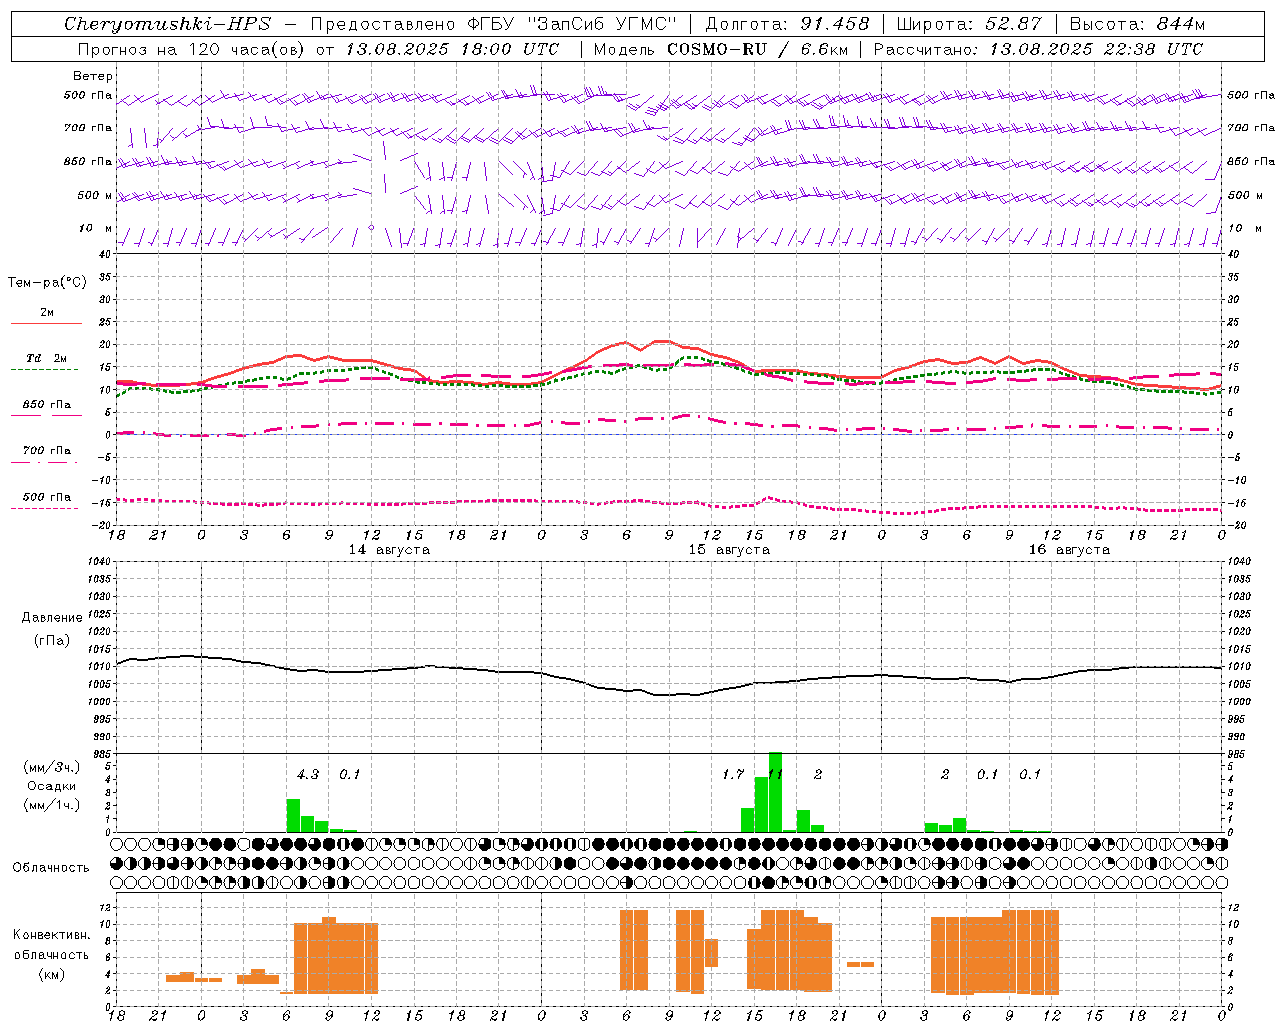The width and height of the screenshot is (1280, 1024).
Task: Click the (мм/3ч.) precipitation unit label
Action: click(x=52, y=768)
